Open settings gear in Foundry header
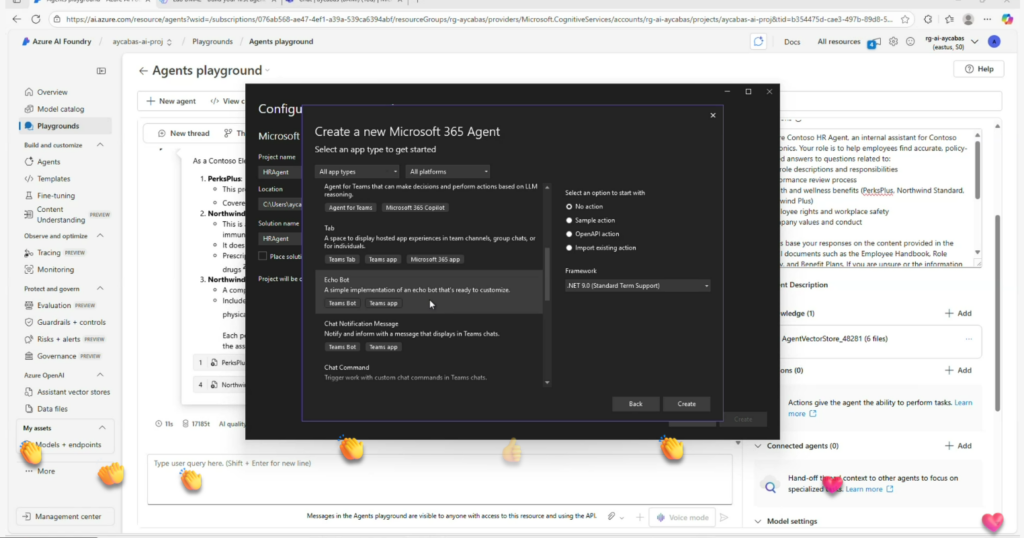 [x=893, y=42]
